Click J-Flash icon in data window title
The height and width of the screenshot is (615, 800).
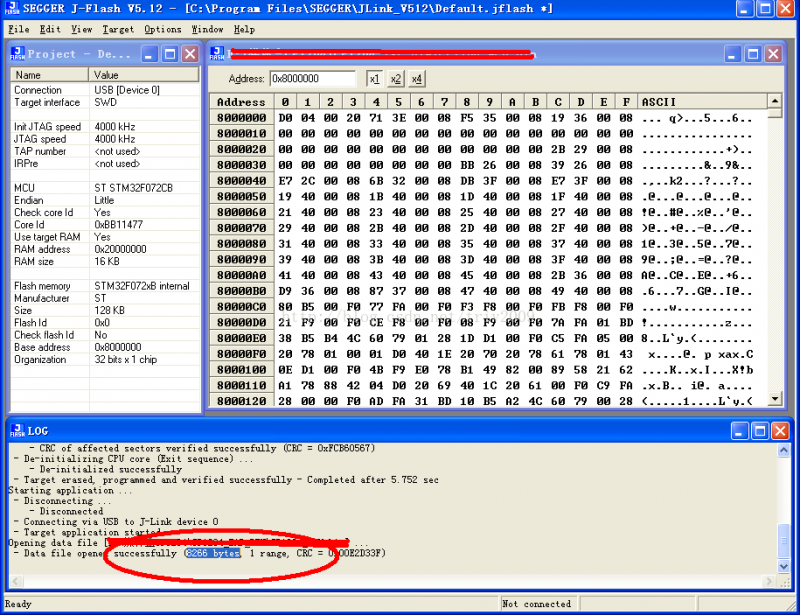[217, 54]
